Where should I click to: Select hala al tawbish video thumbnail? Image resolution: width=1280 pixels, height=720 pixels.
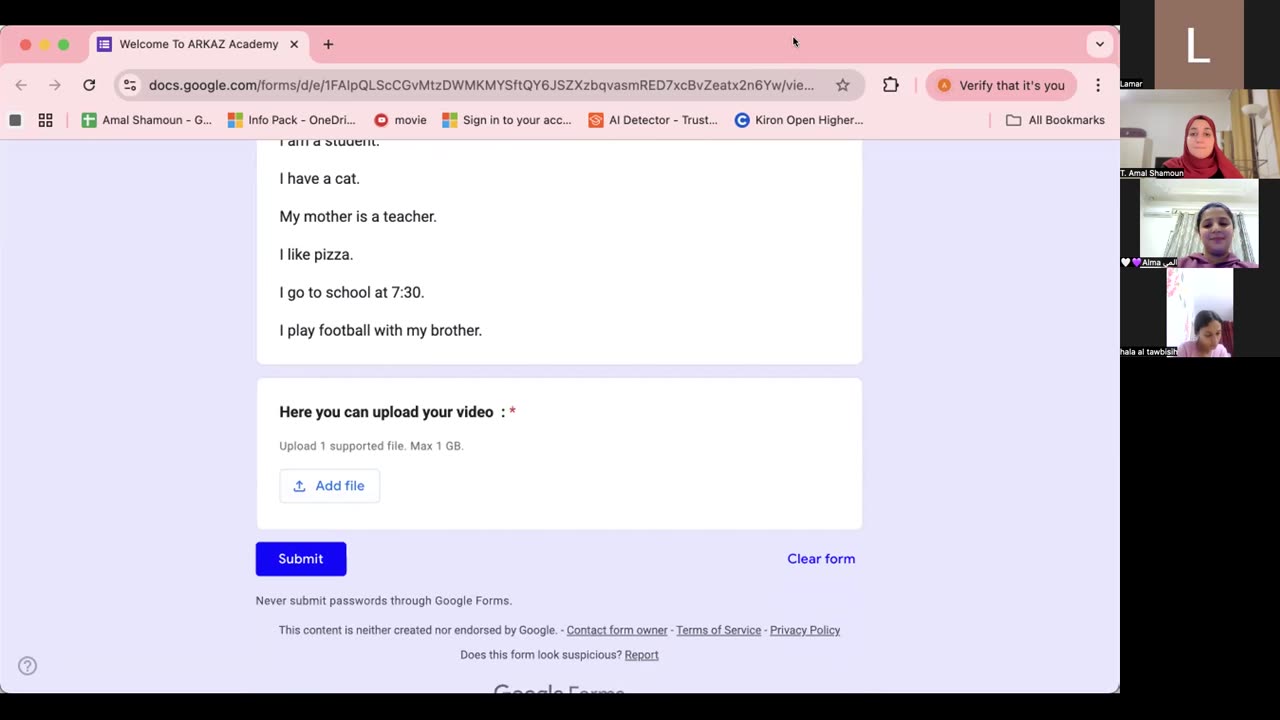[1199, 313]
